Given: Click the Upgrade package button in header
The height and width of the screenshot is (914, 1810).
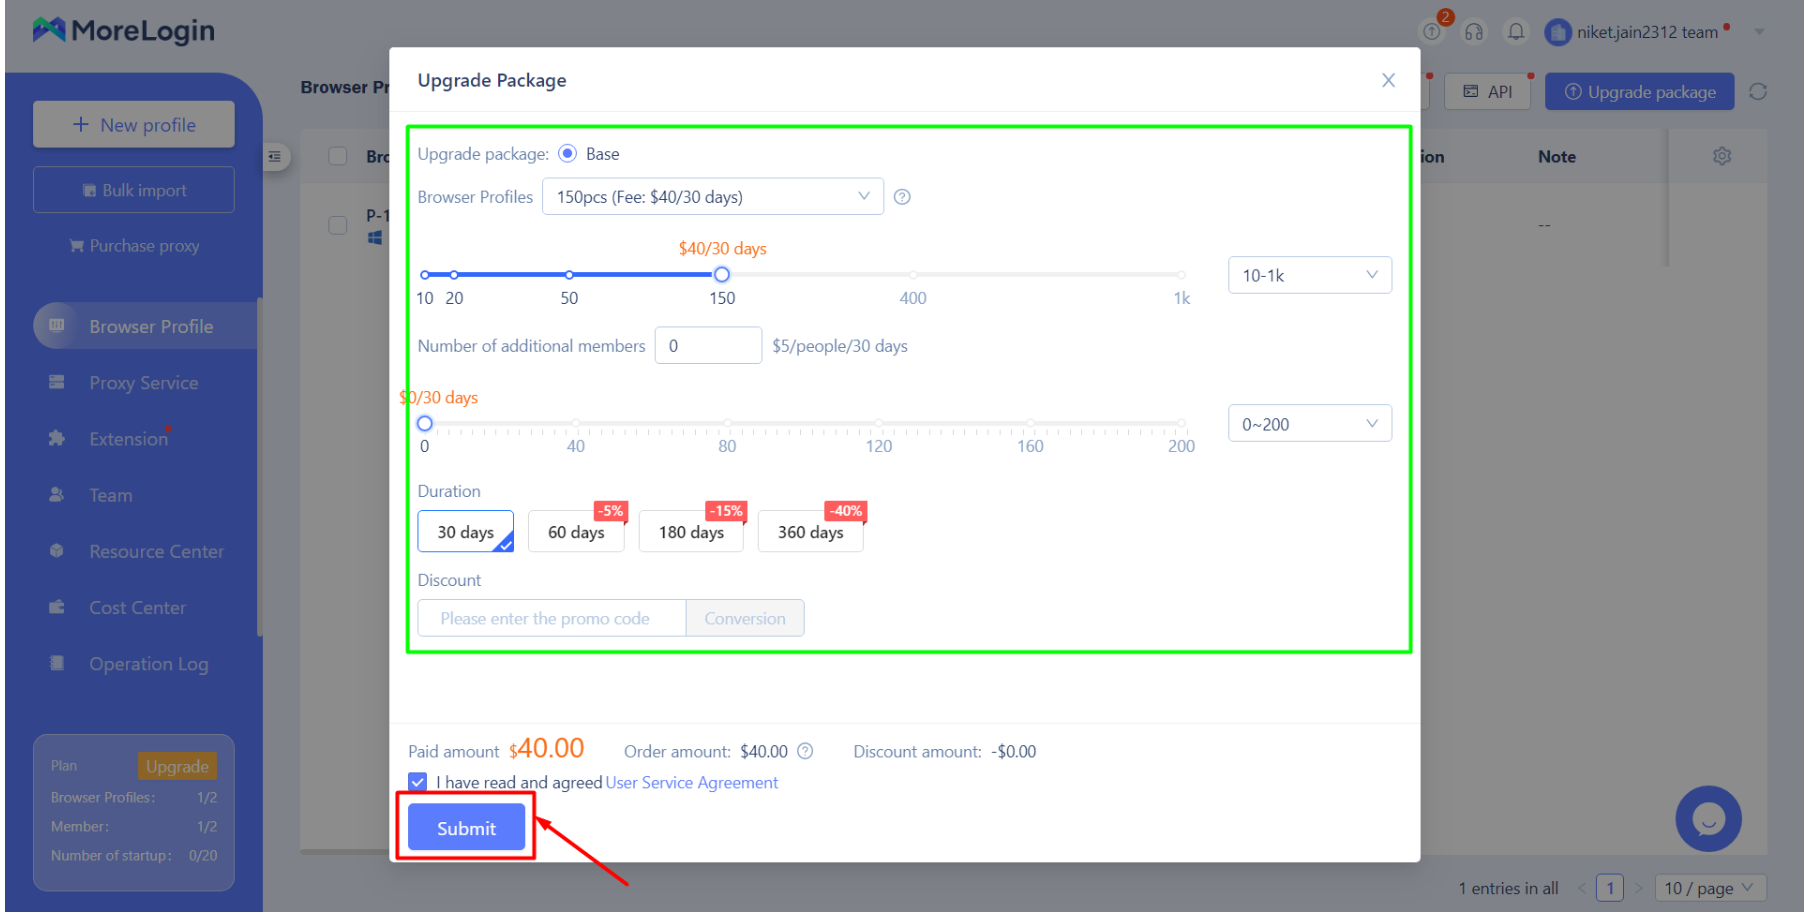Looking at the screenshot, I should pyautogui.click(x=1640, y=92).
